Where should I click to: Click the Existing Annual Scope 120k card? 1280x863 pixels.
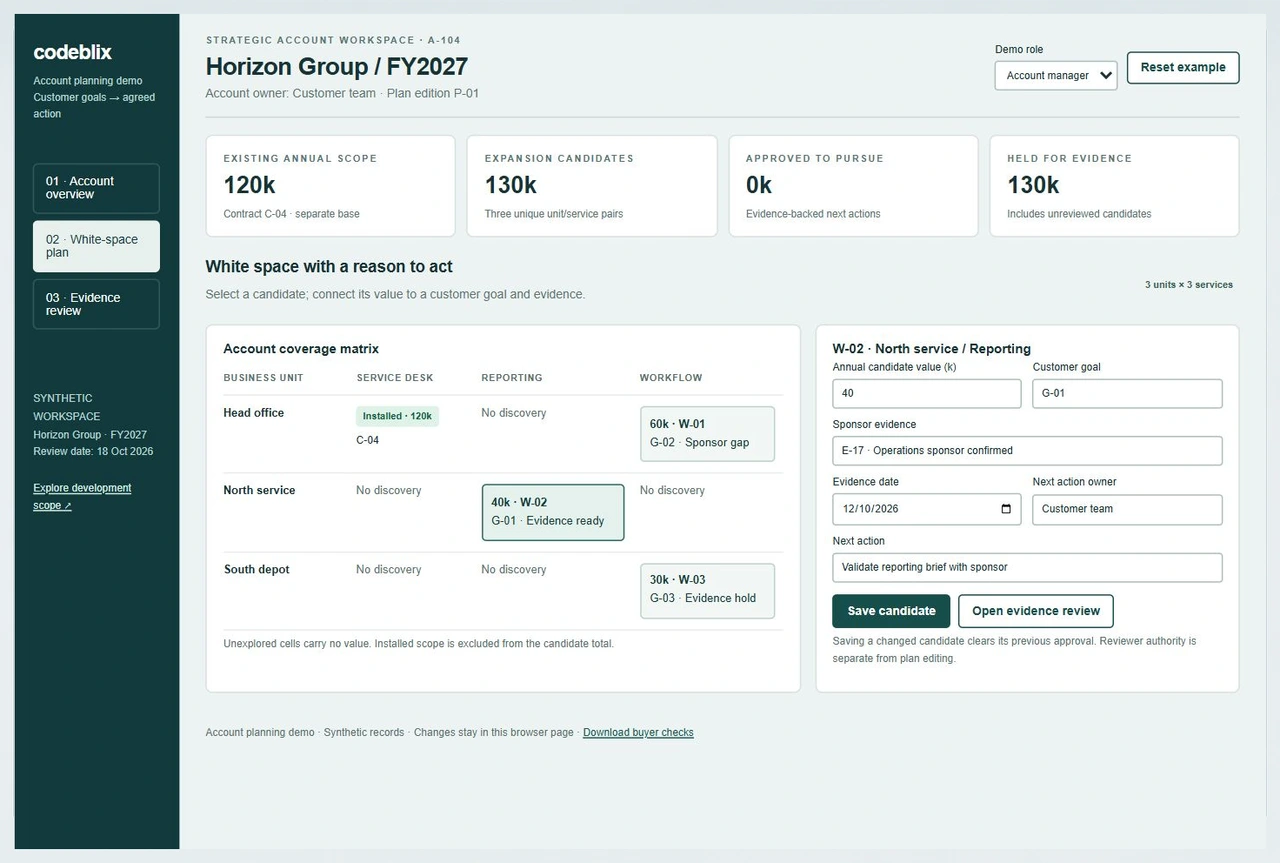pyautogui.click(x=330, y=186)
